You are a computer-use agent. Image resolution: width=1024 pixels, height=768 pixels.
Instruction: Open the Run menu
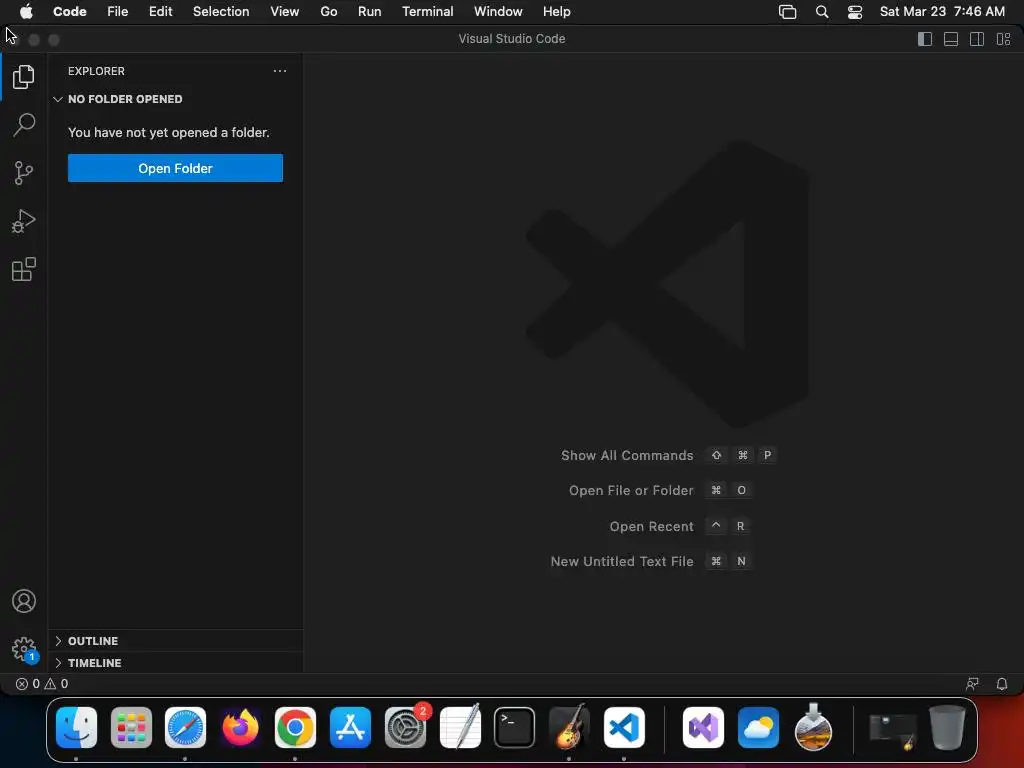tap(370, 12)
